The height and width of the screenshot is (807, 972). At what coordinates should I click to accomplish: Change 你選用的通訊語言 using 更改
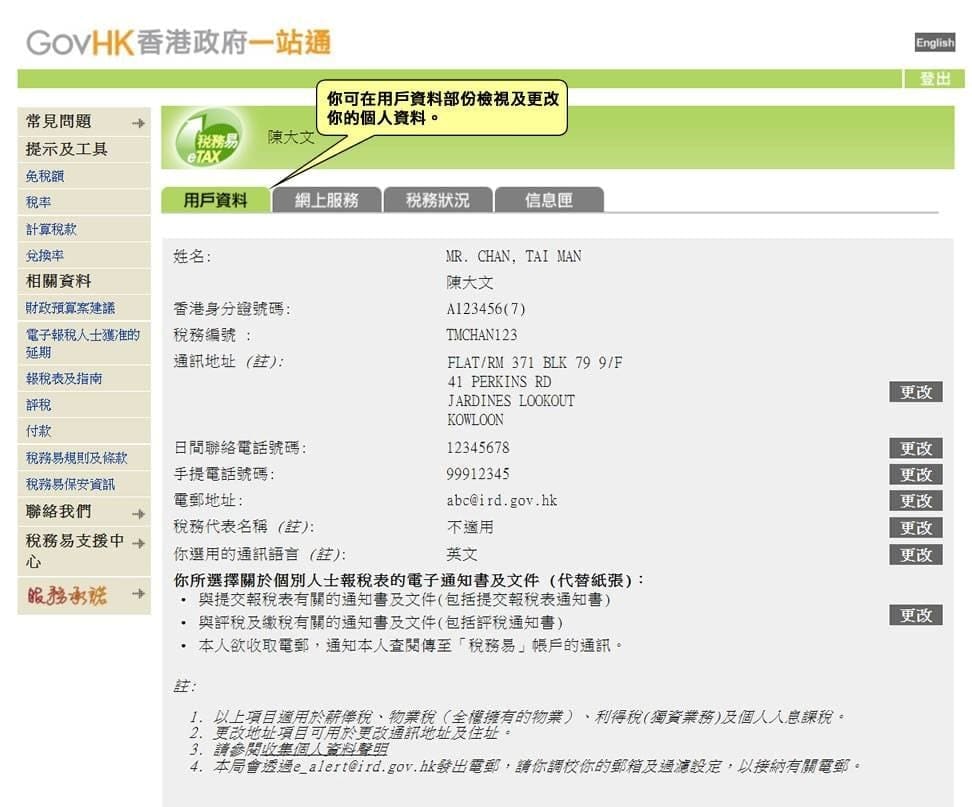(x=915, y=555)
